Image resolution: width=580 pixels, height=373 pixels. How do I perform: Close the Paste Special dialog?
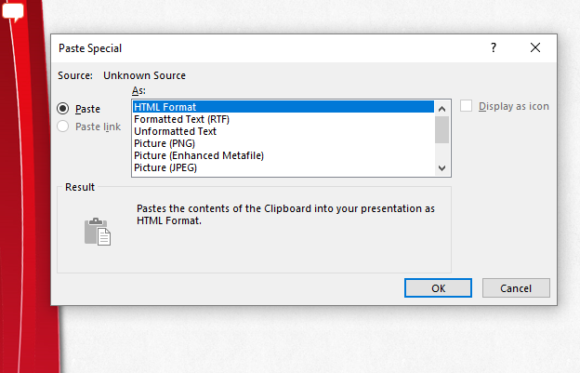pos(535,47)
